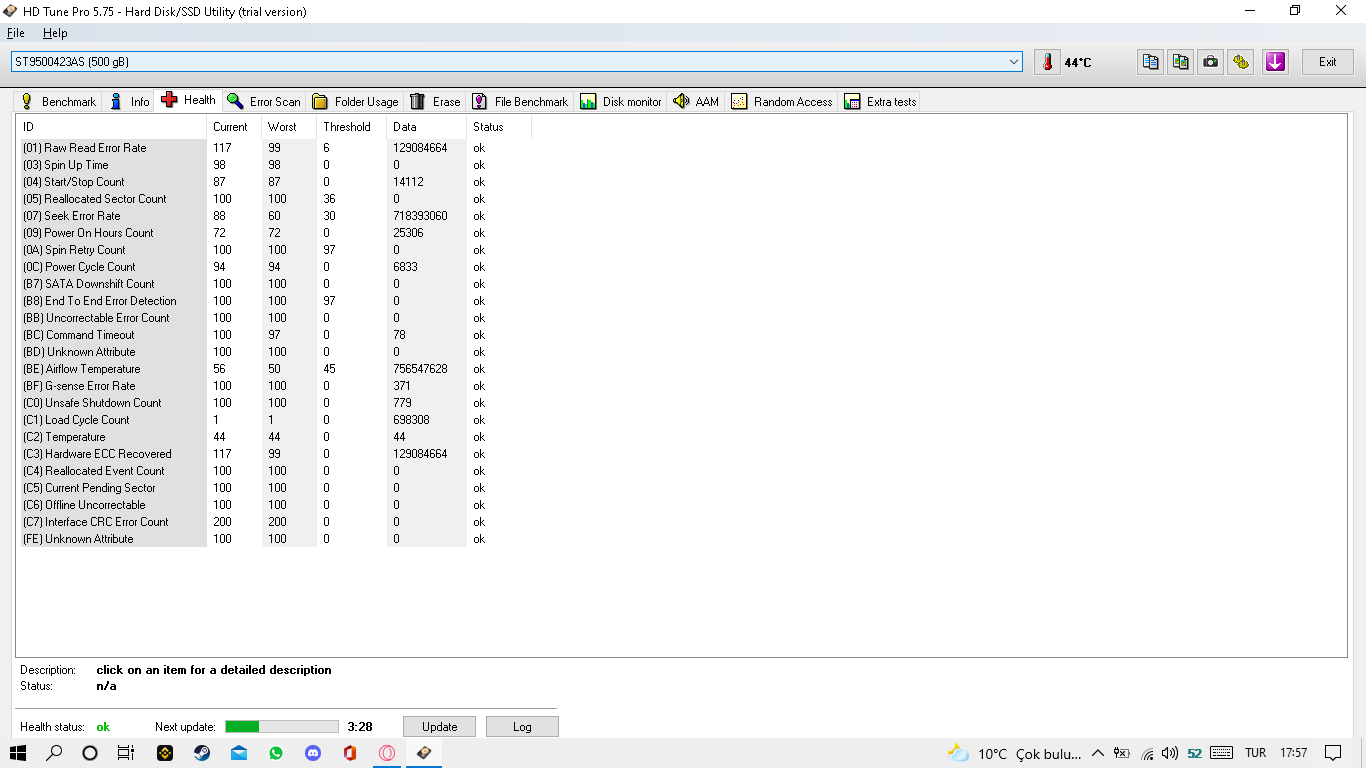The width and height of the screenshot is (1366, 768).
Task: Switch to the Folder Usage tab
Action: point(355,102)
